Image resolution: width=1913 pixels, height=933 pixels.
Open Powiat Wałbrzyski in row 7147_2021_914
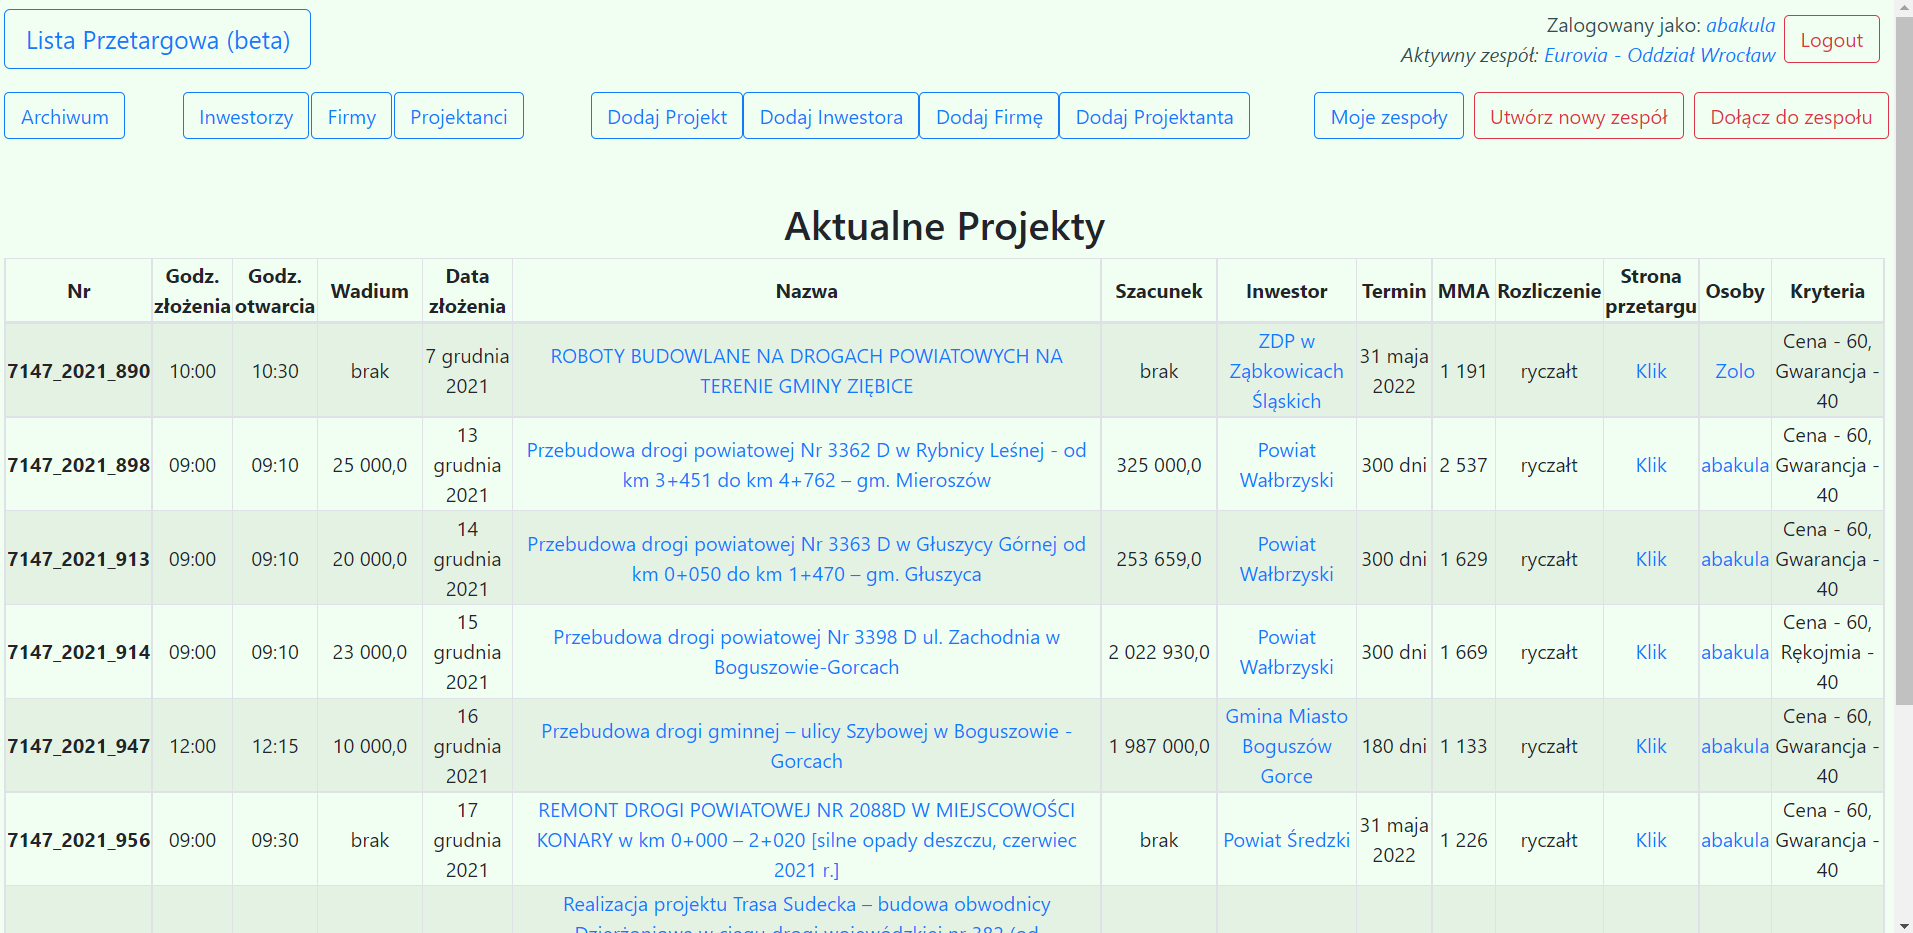1286,652
